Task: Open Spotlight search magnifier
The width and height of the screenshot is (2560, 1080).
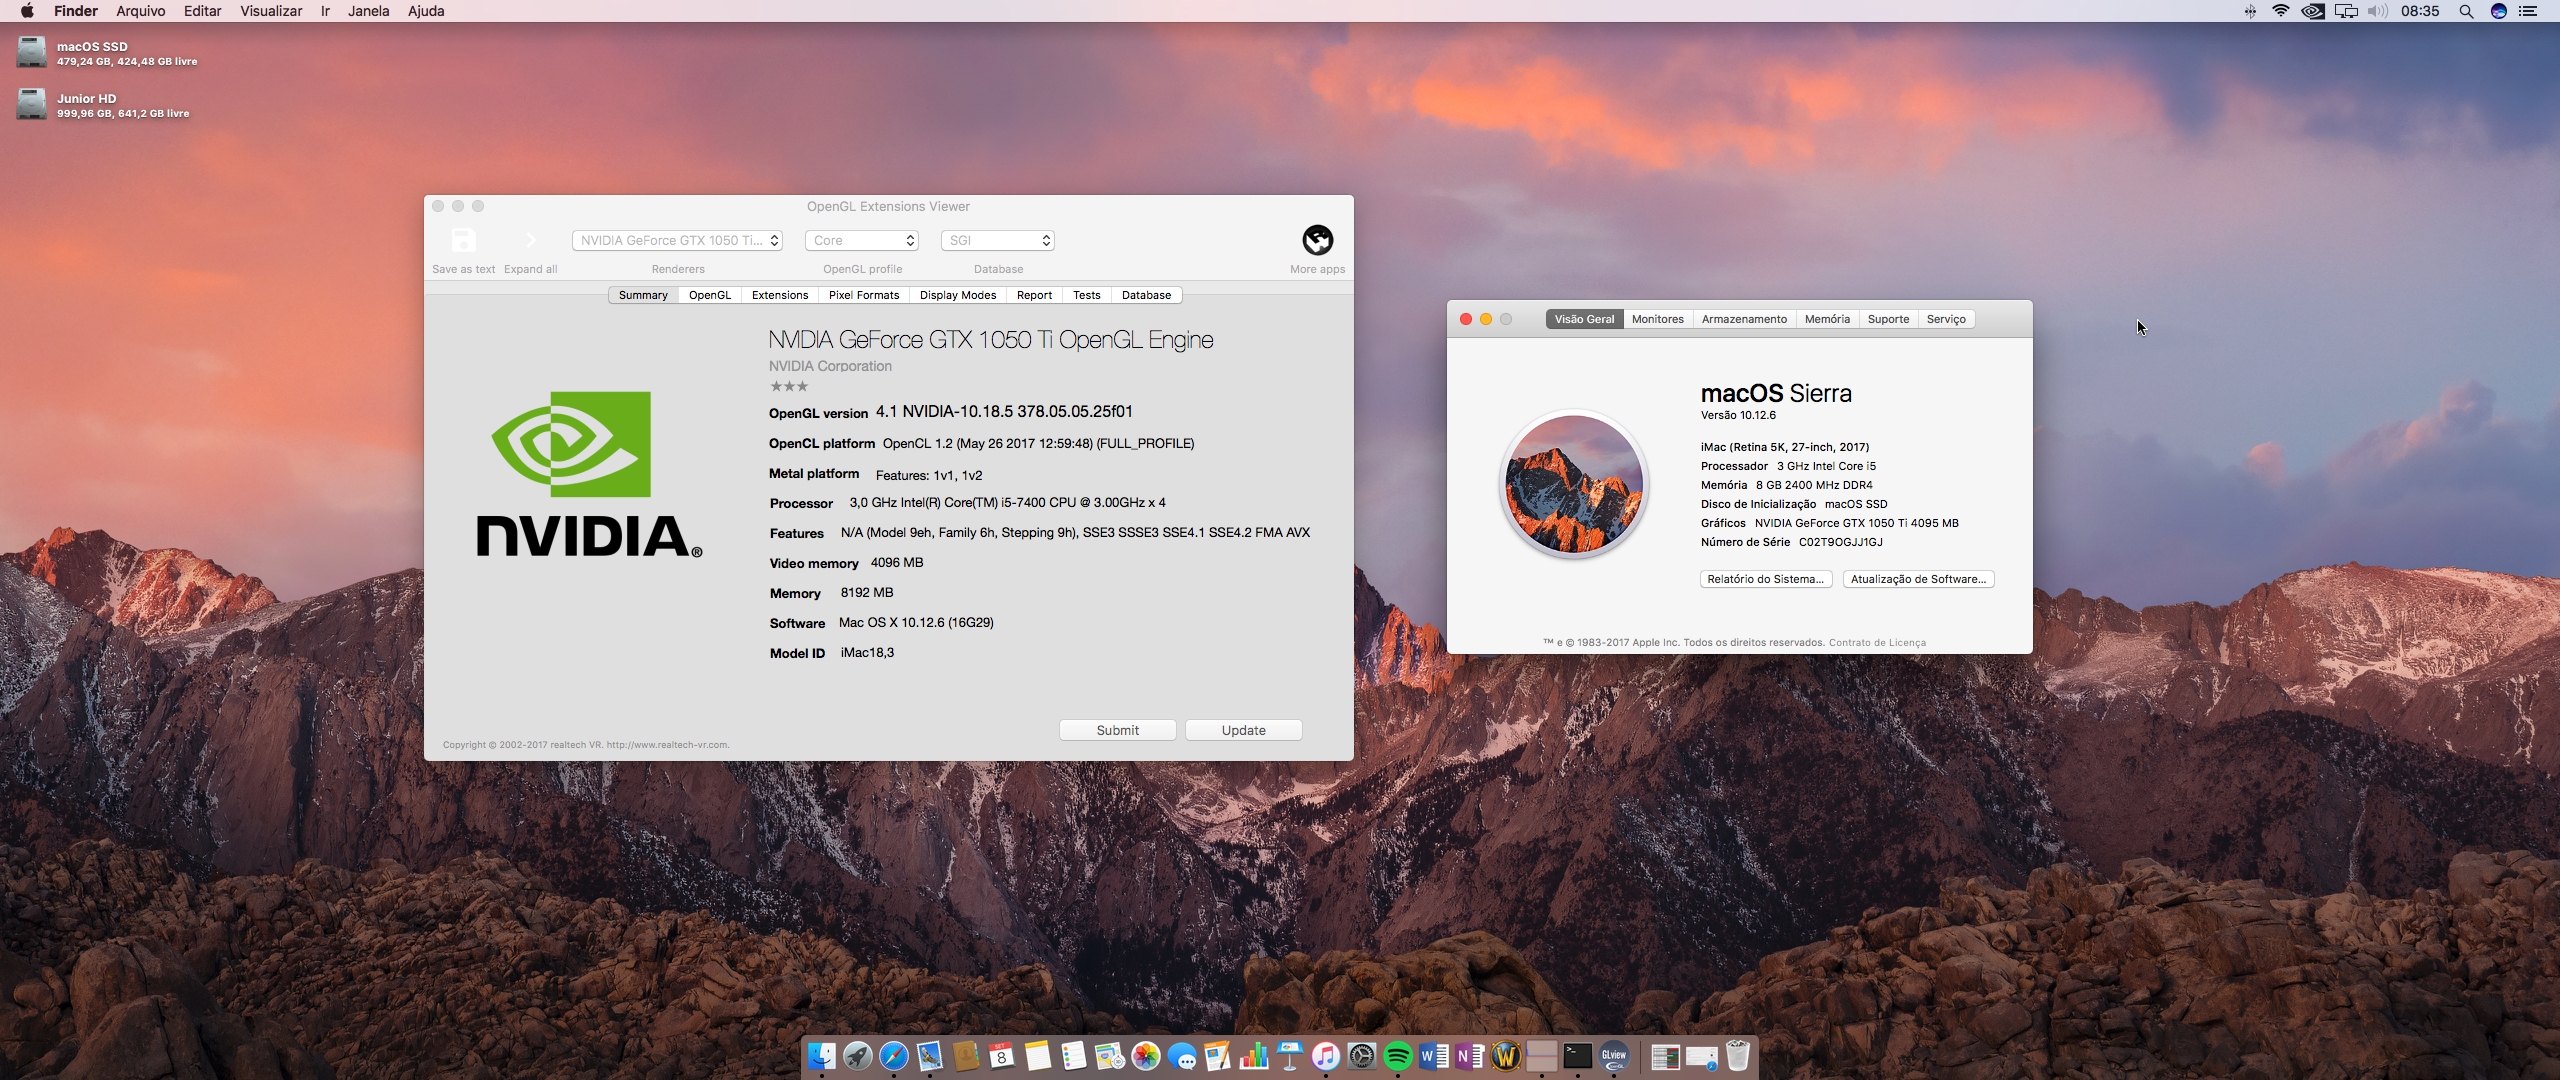Action: (2466, 11)
